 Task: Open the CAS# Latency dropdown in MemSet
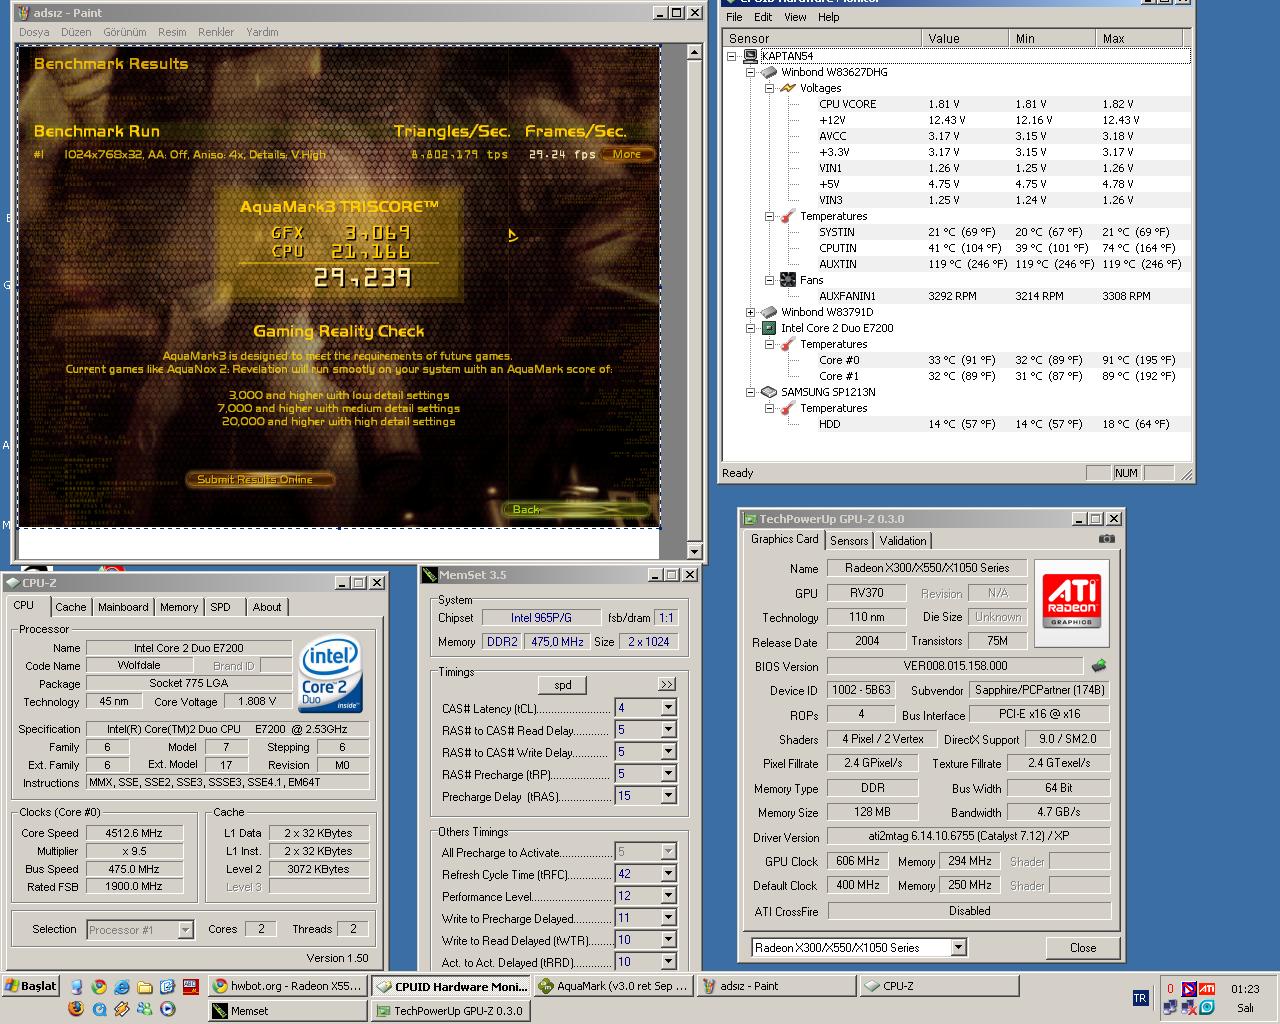tap(668, 708)
